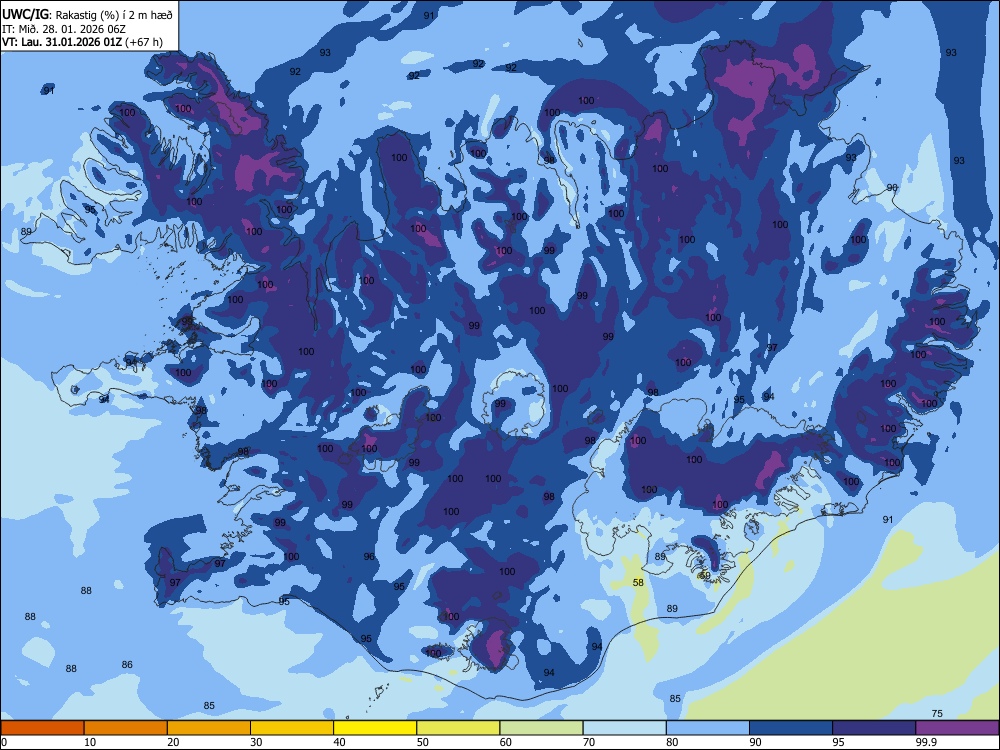Click the orange 10–20 legend swatch
The image size is (1000, 750).
pos(126,728)
